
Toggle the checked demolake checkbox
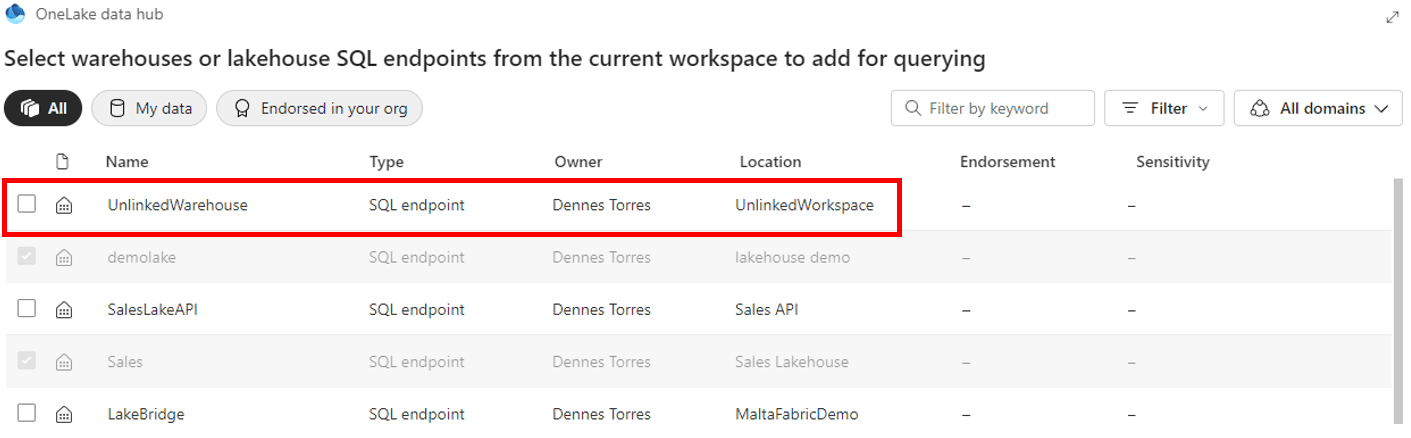(27, 256)
